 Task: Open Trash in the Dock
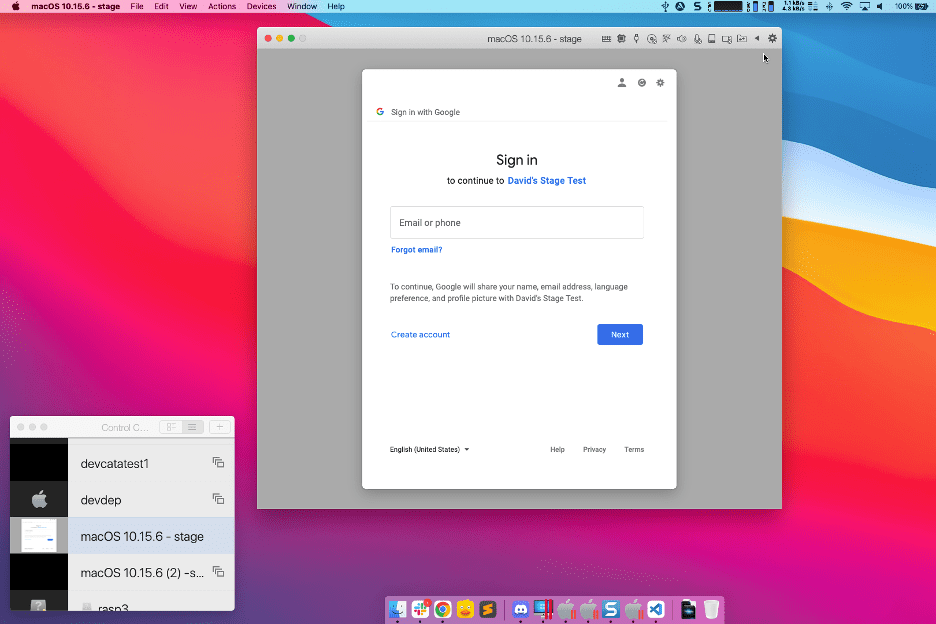(x=711, y=609)
